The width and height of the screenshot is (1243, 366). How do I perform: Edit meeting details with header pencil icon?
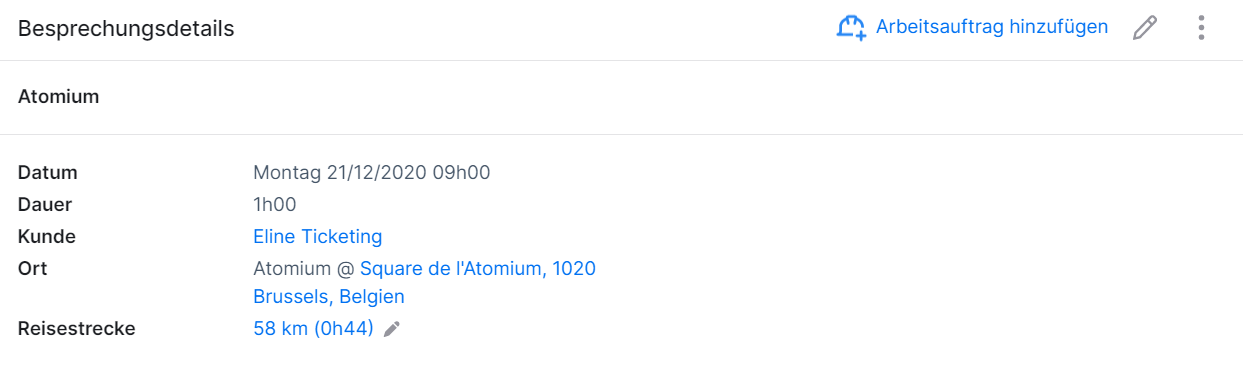tap(1145, 28)
